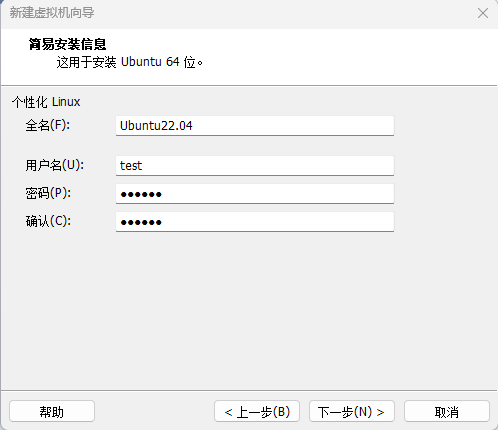
Task: Activate the 确认 confirm password field
Action: [x=255, y=222]
